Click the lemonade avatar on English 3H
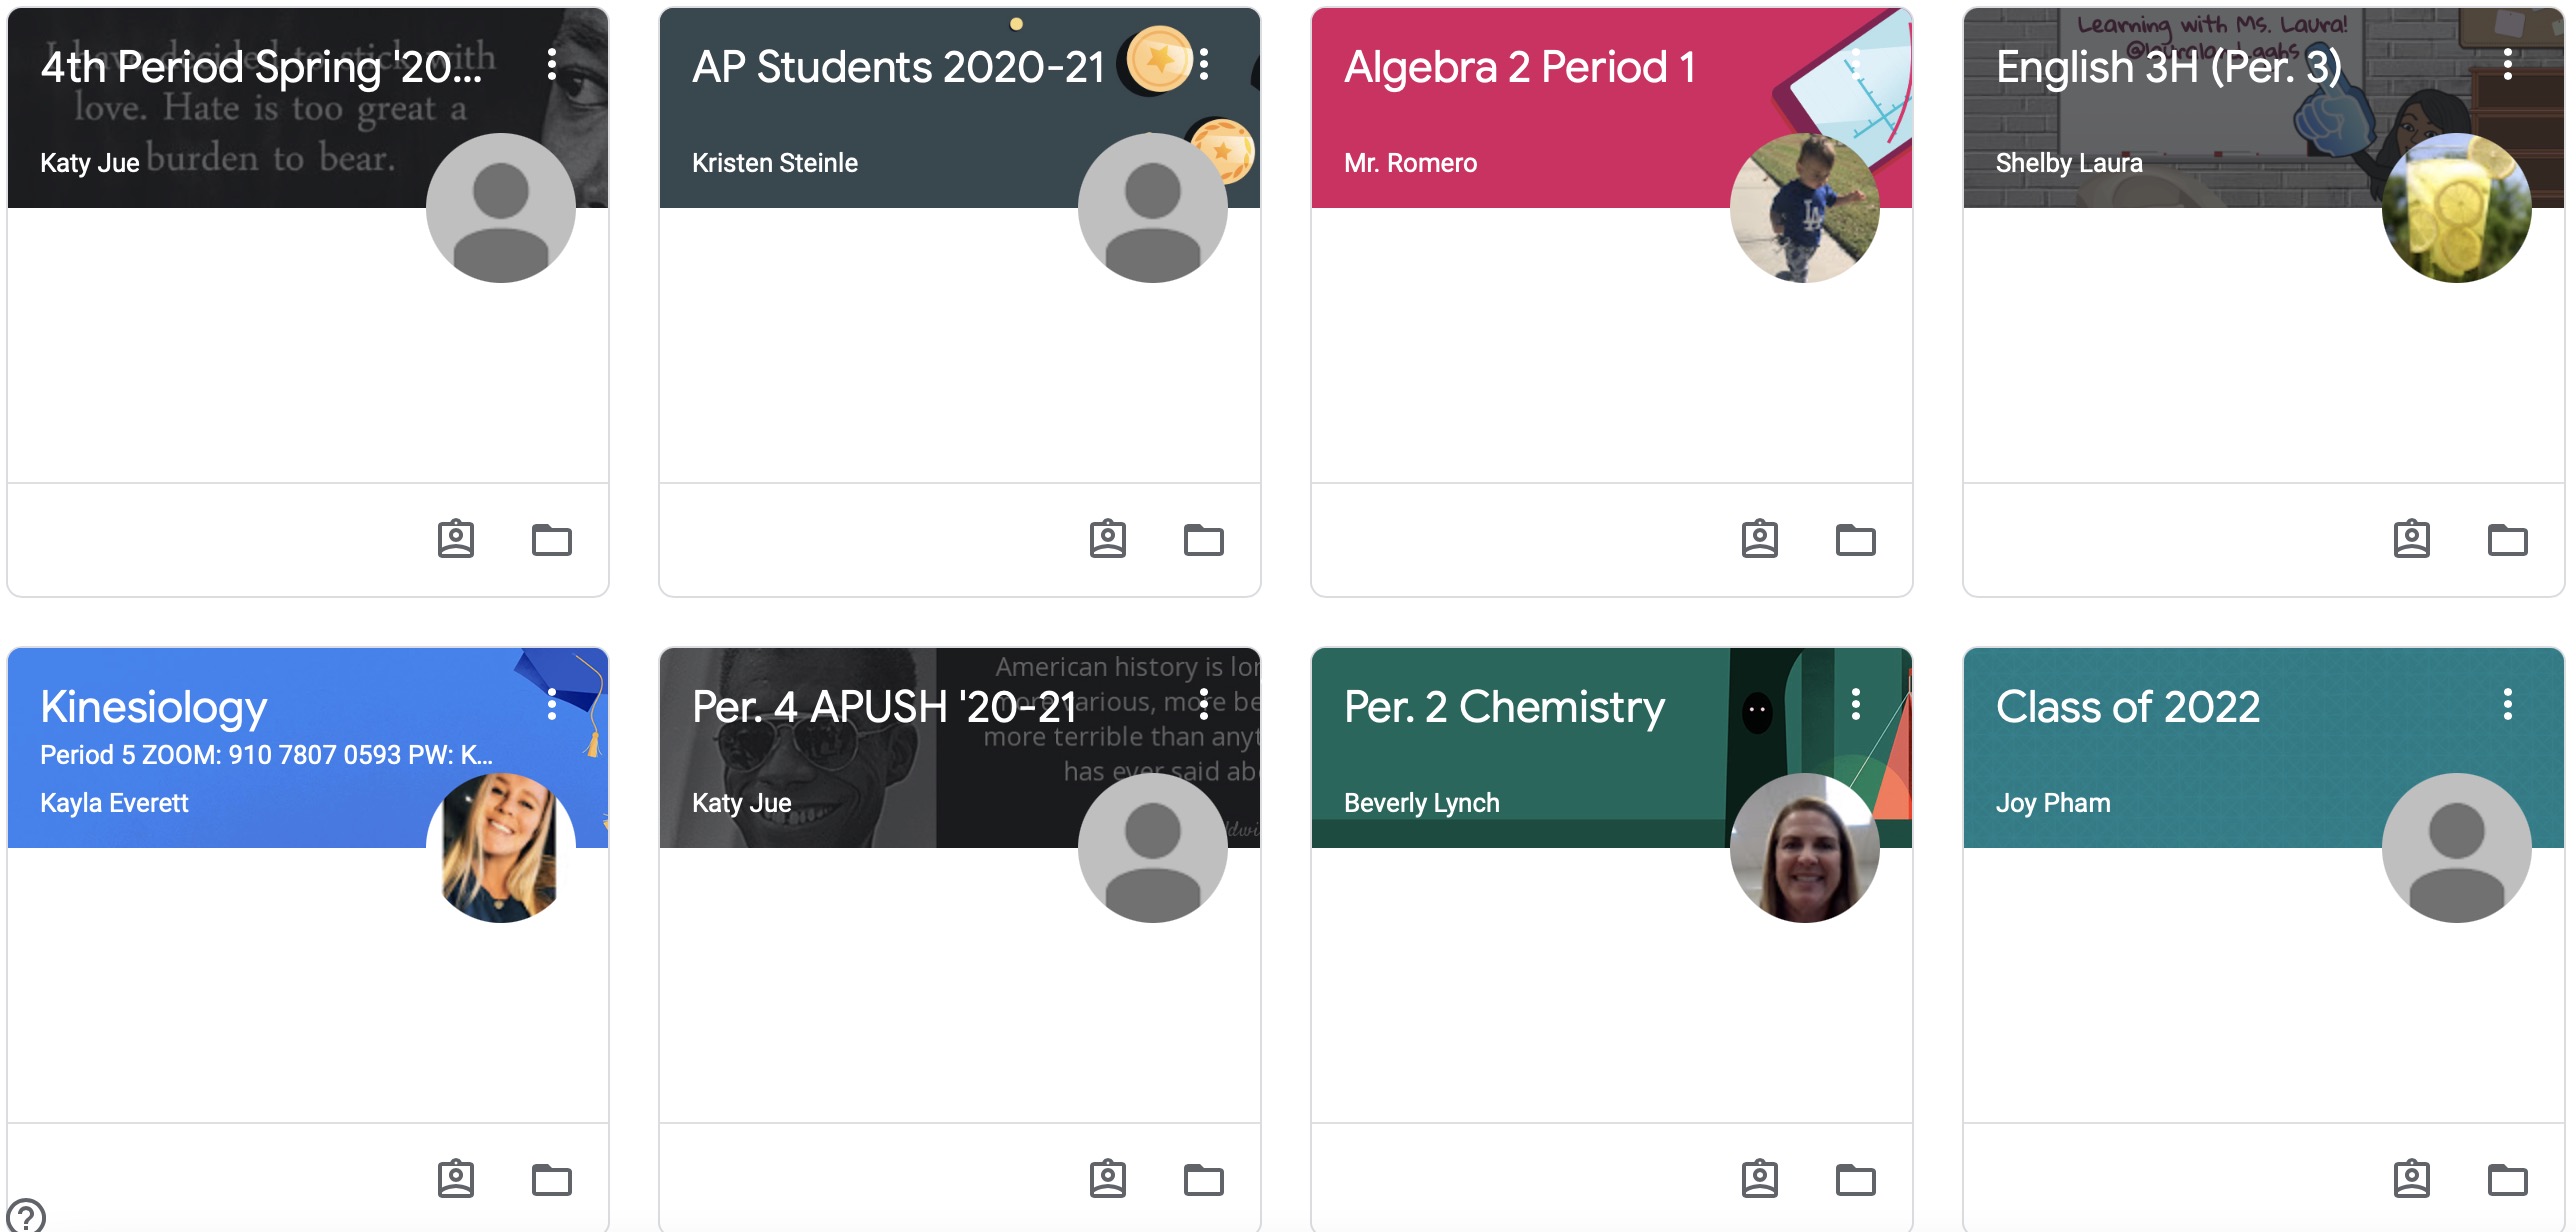The image size is (2576, 1232). click(2456, 208)
